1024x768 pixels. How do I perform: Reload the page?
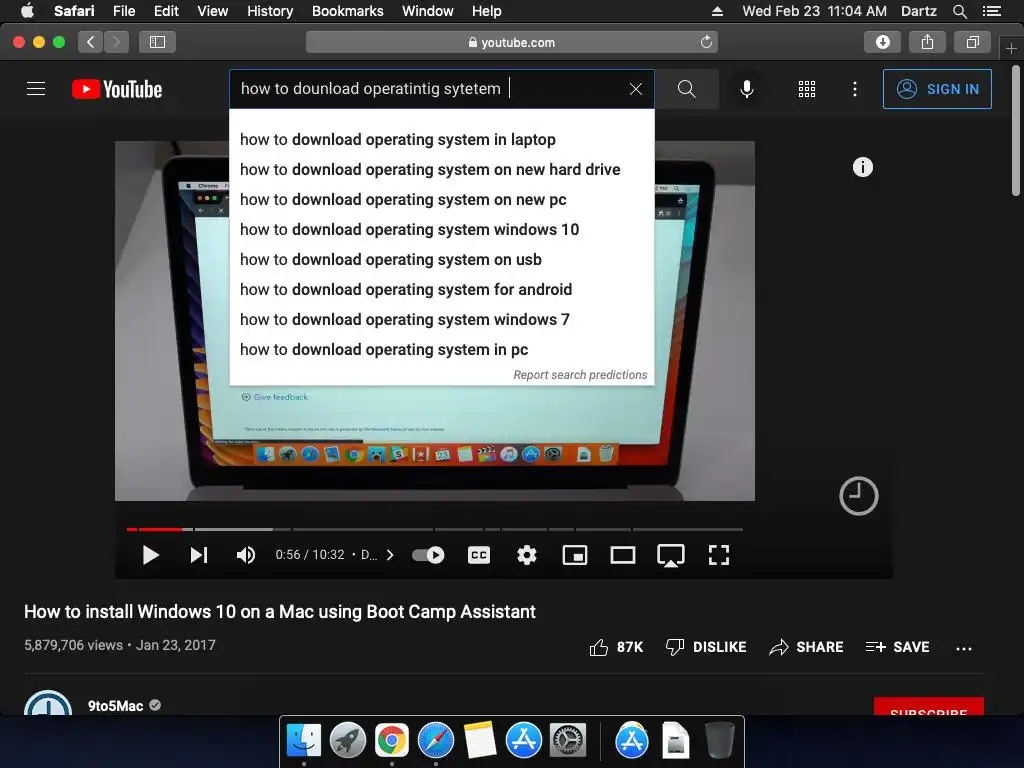[x=706, y=42]
